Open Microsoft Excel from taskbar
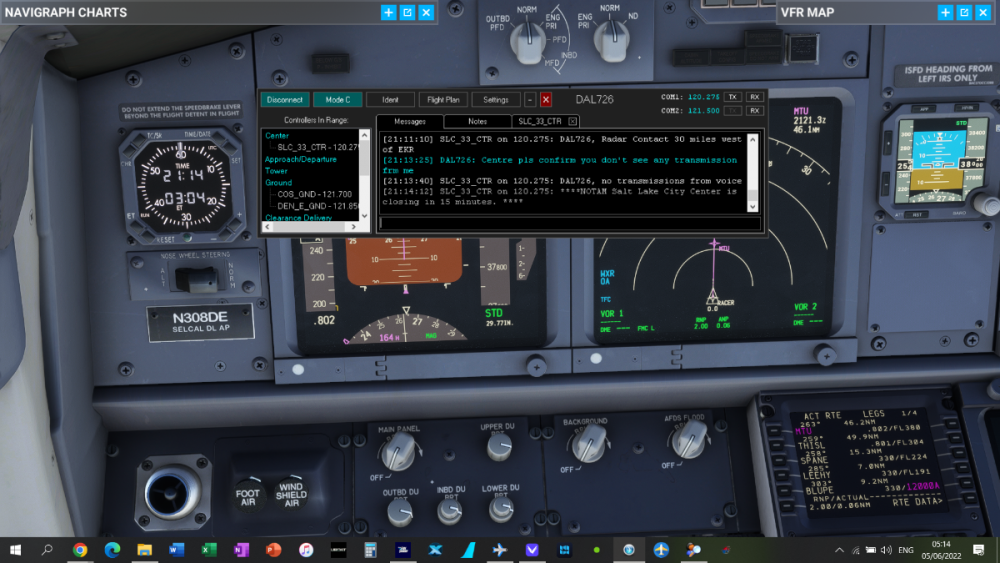This screenshot has height=563, width=1000. pyautogui.click(x=209, y=550)
